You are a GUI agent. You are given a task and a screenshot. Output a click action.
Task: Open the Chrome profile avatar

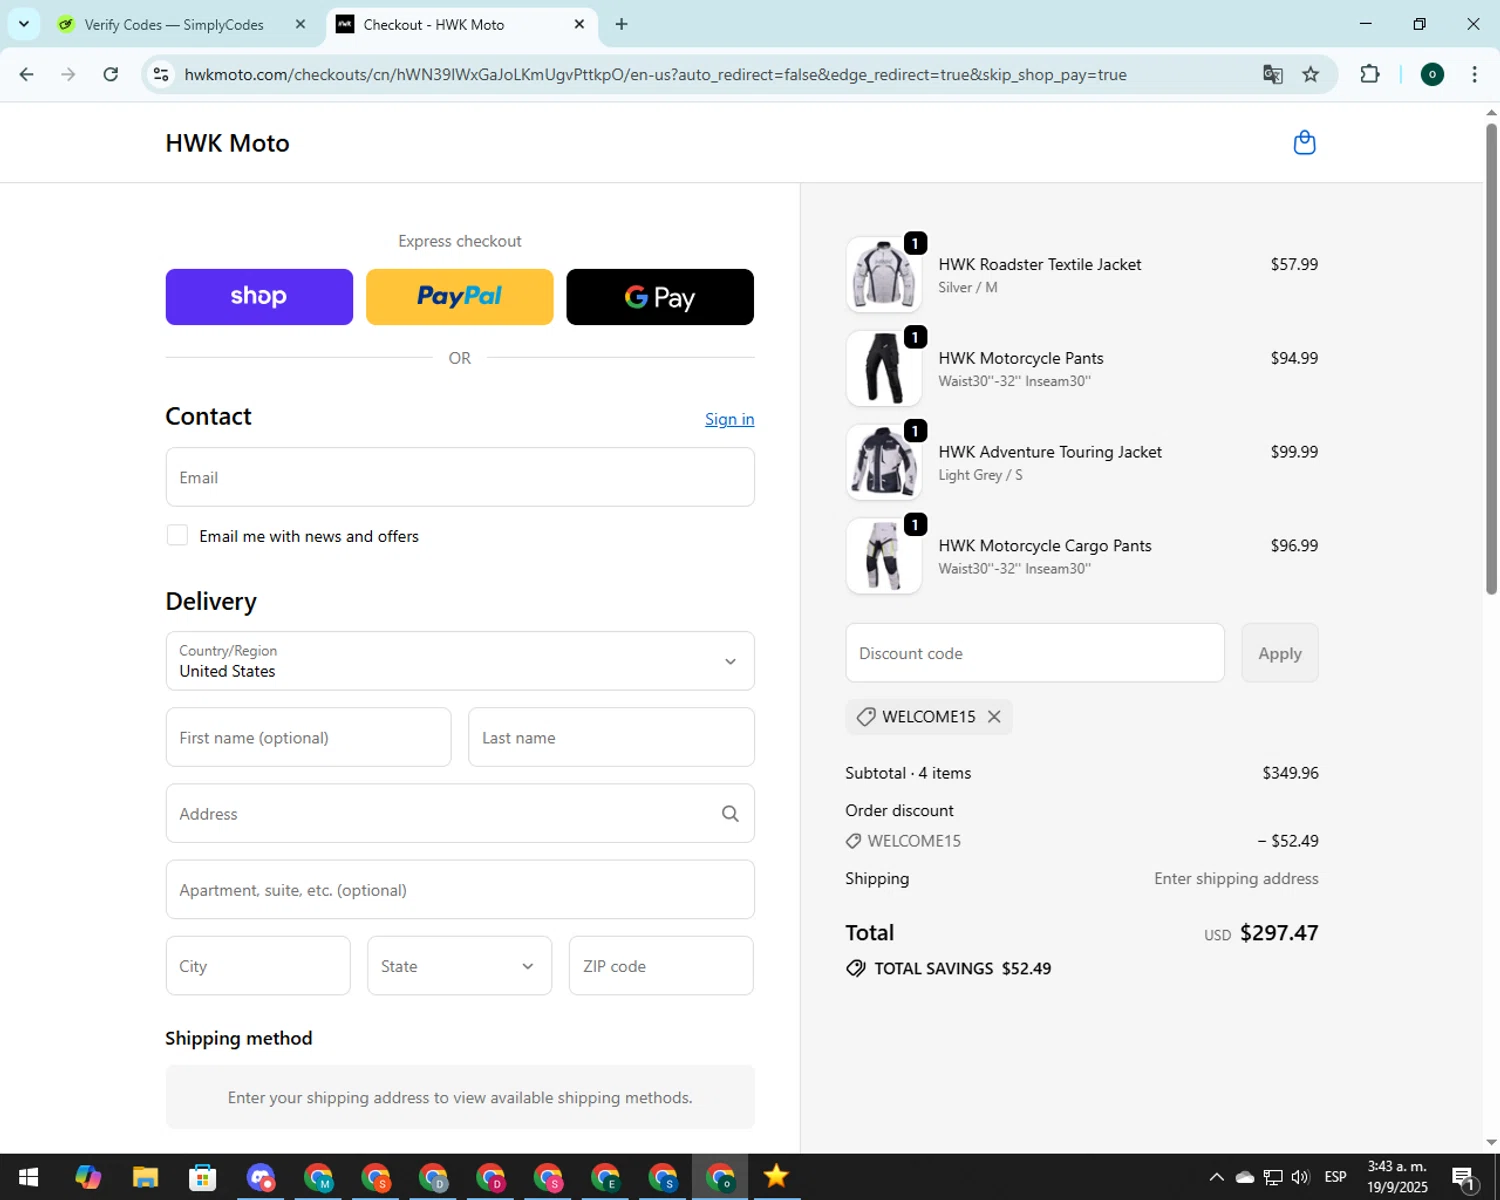(1432, 75)
